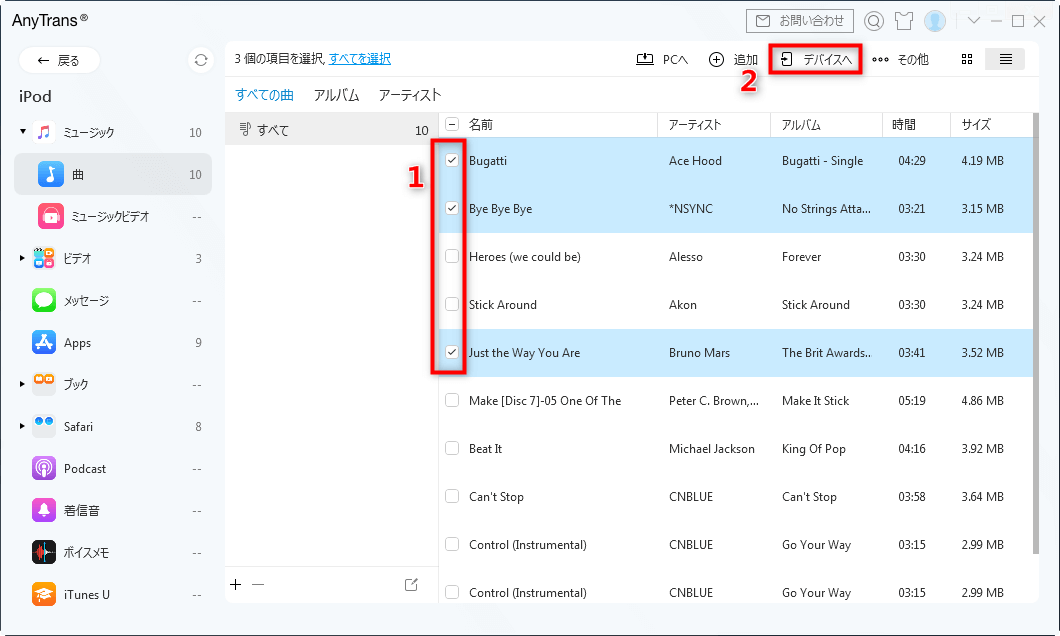Click the vertical scrollbar of the song list
1060x636 pixels.
pos(1036,333)
